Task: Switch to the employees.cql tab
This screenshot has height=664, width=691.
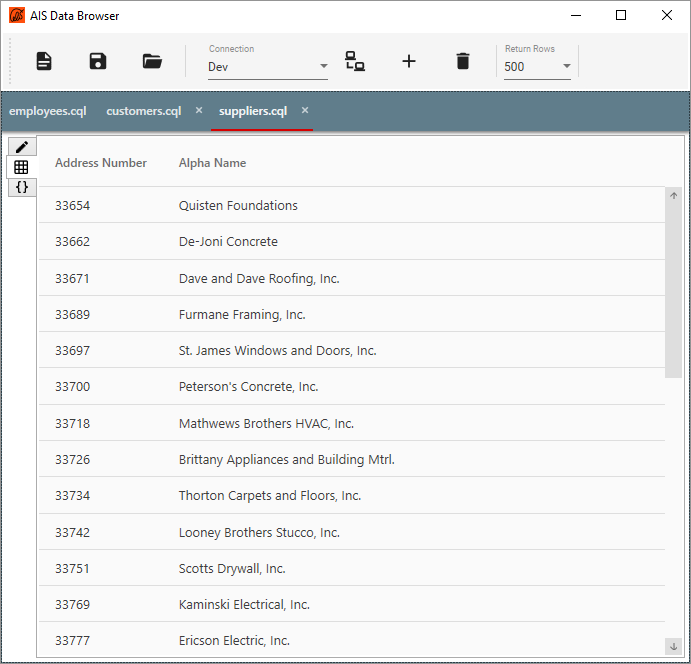Action: click(47, 111)
